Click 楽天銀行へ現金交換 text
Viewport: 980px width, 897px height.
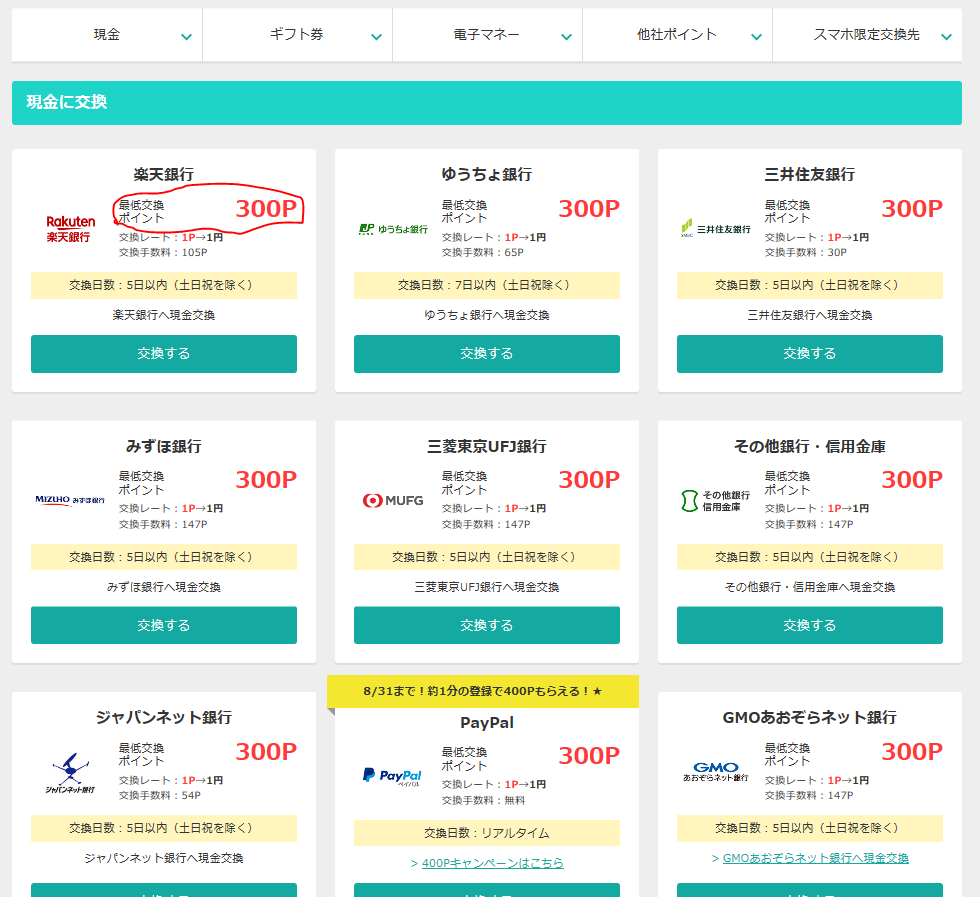pyautogui.click(x=164, y=315)
